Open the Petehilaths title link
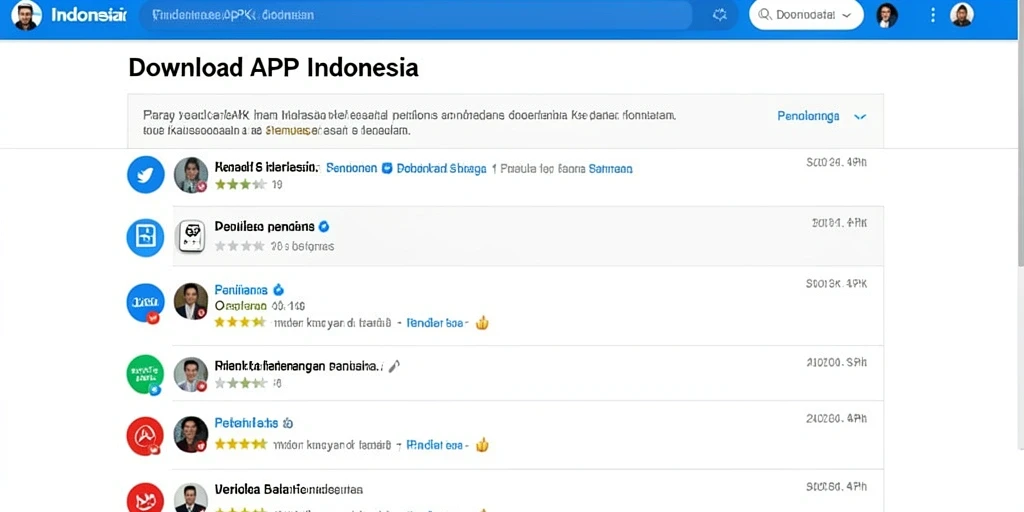This screenshot has height=512, width=1024. point(246,423)
